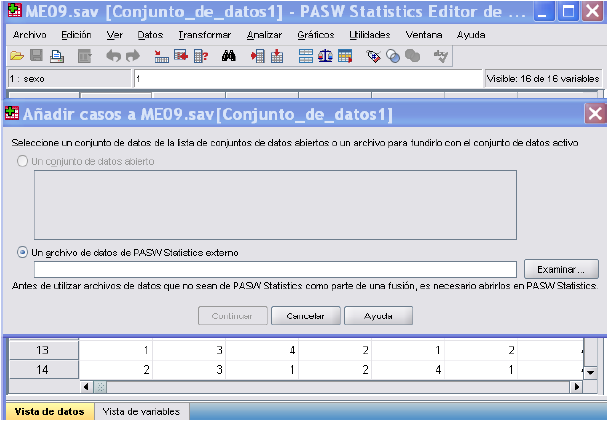Screen dimensions: 615x435
Task: Click the Use variable sets circles icon
Action: coord(393,56)
